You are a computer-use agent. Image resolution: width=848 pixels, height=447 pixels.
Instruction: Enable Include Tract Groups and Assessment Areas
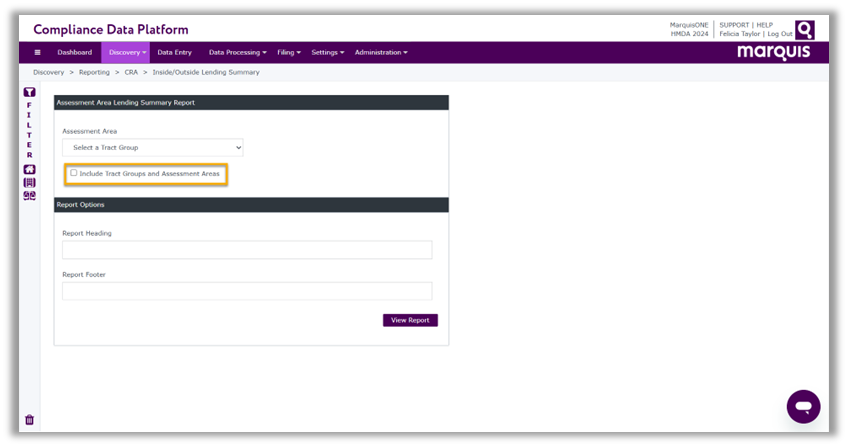click(x=73, y=173)
